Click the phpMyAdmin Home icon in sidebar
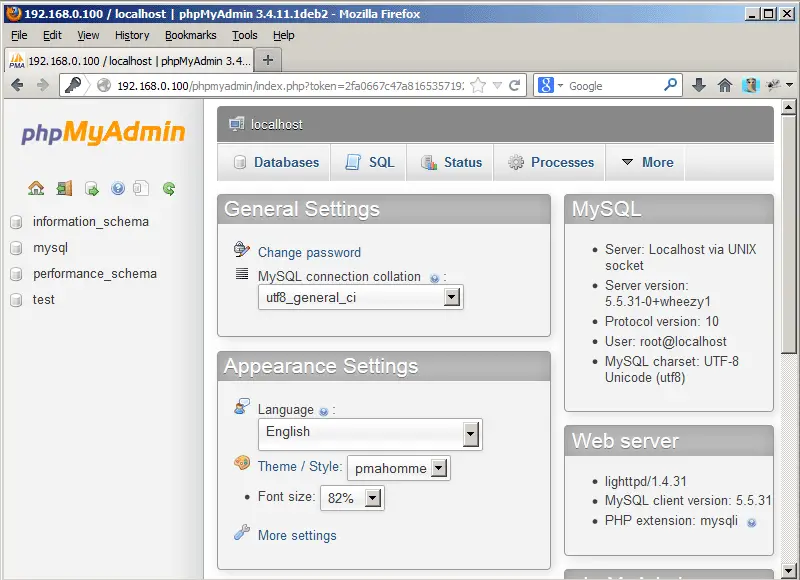800x580 pixels. click(36, 189)
